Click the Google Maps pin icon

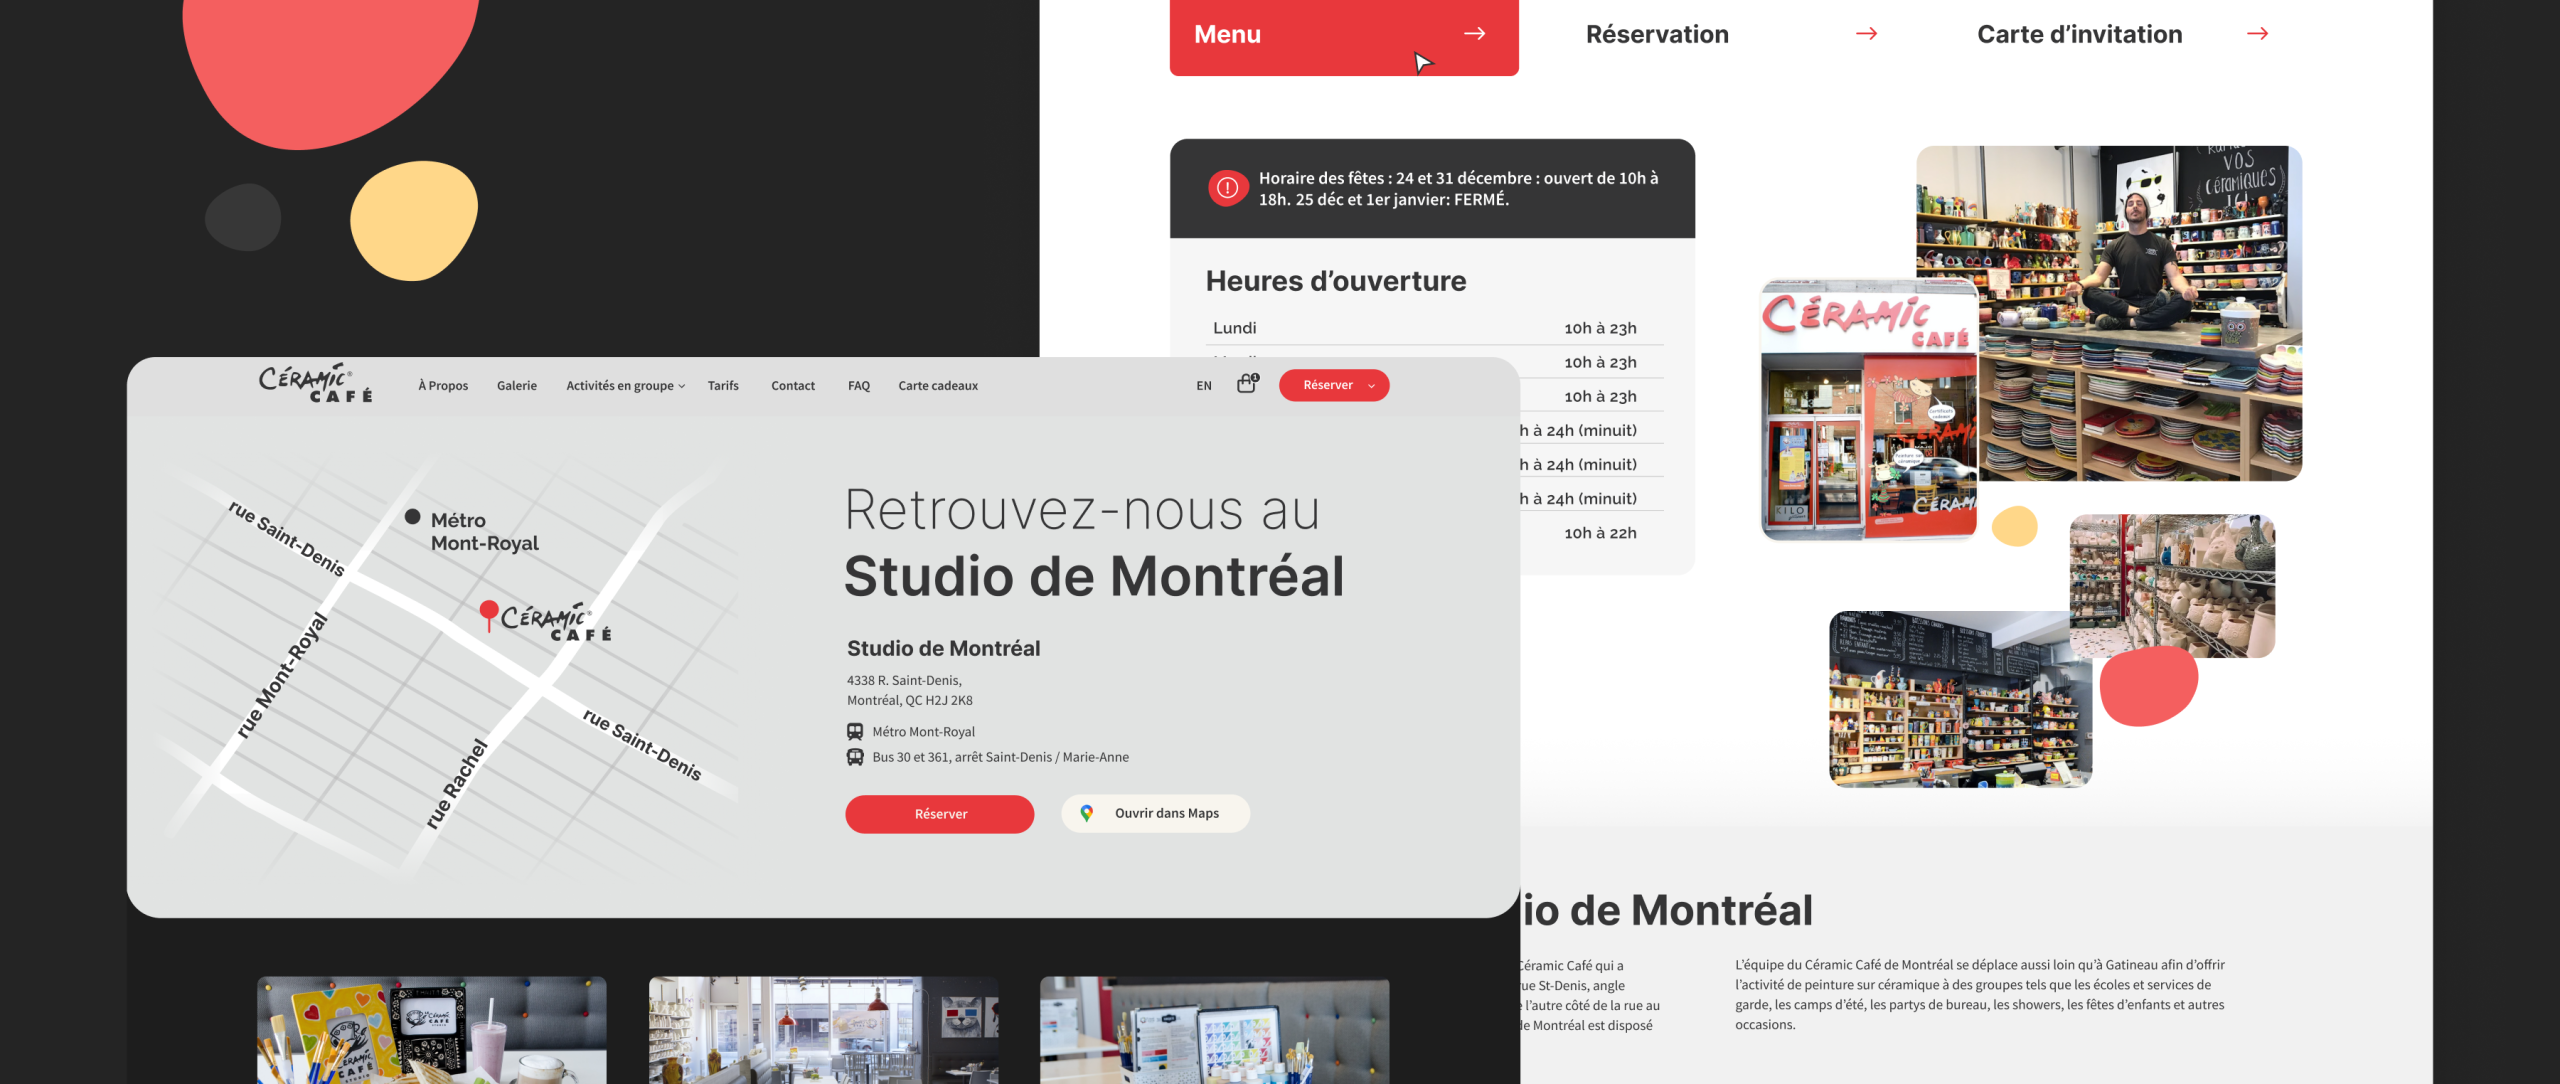[1087, 813]
